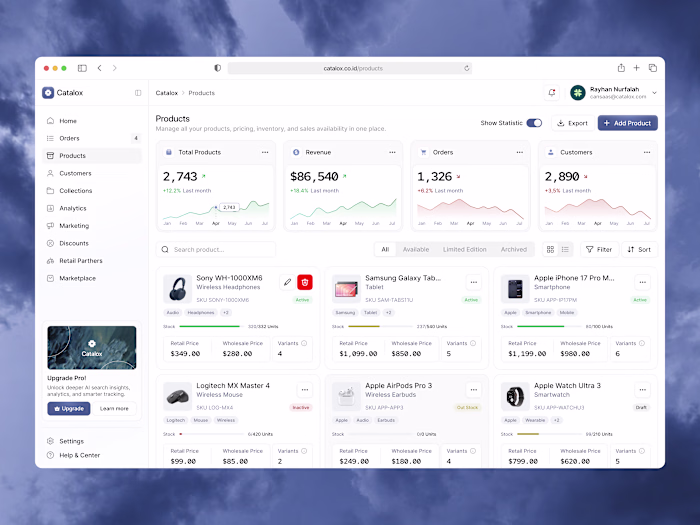Open Analytics in the sidebar
Screen dimensions: 700x525
[x=92, y=208]
